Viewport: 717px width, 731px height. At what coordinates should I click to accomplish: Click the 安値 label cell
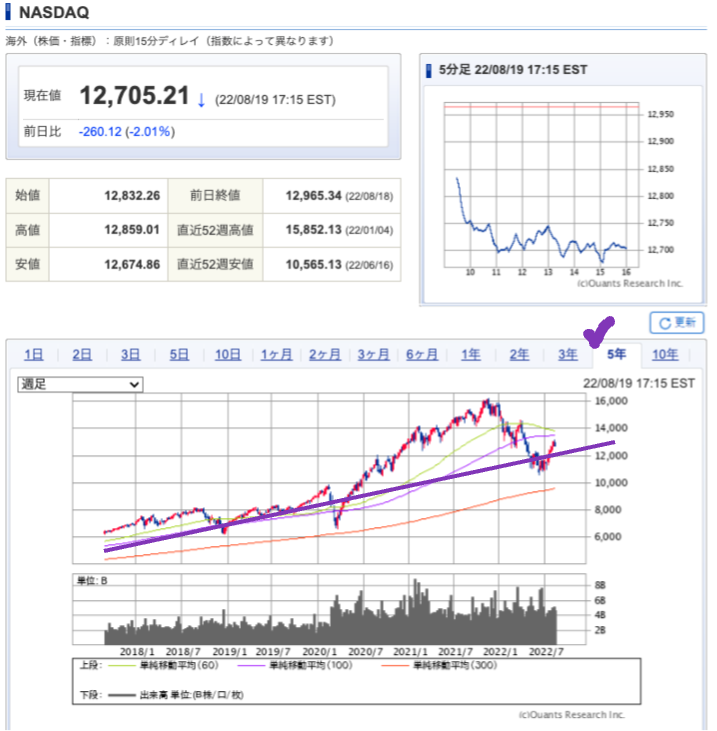point(28,264)
